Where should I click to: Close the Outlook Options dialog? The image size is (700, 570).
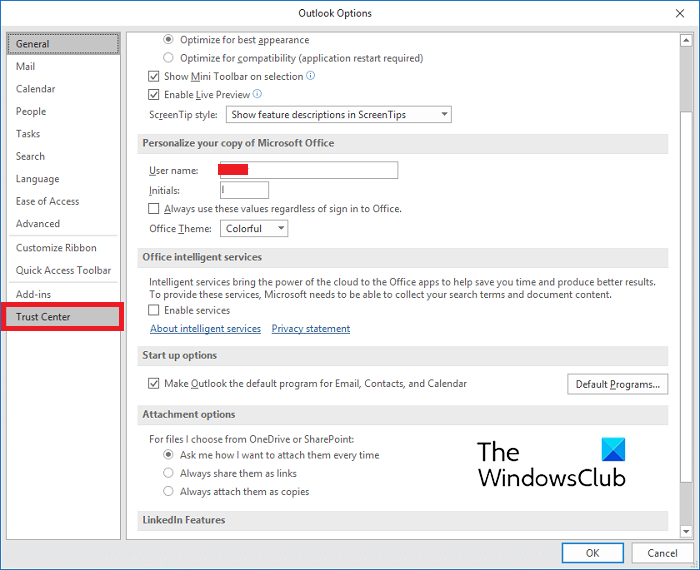(x=679, y=13)
